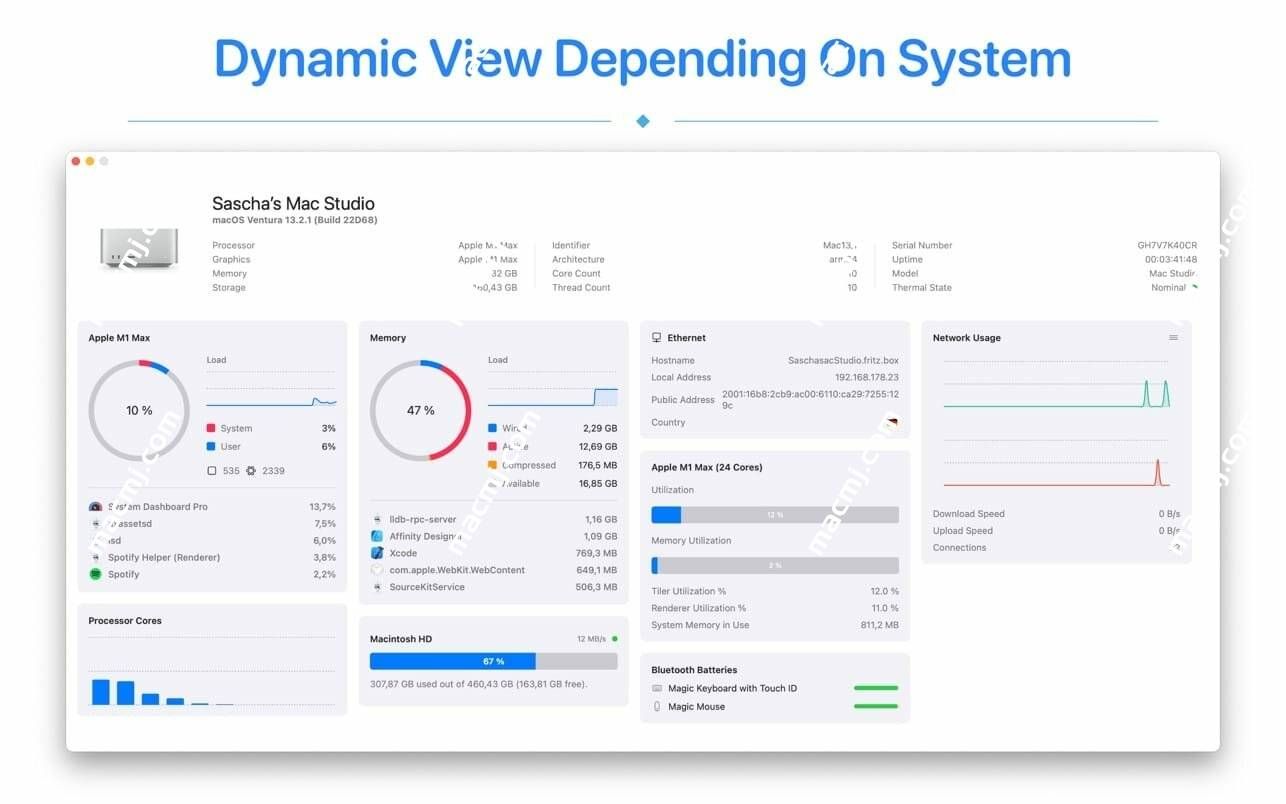Viewport: 1286px width, 804px height.
Task: Click the GPU Memory Utilization bar
Action: tap(775, 566)
